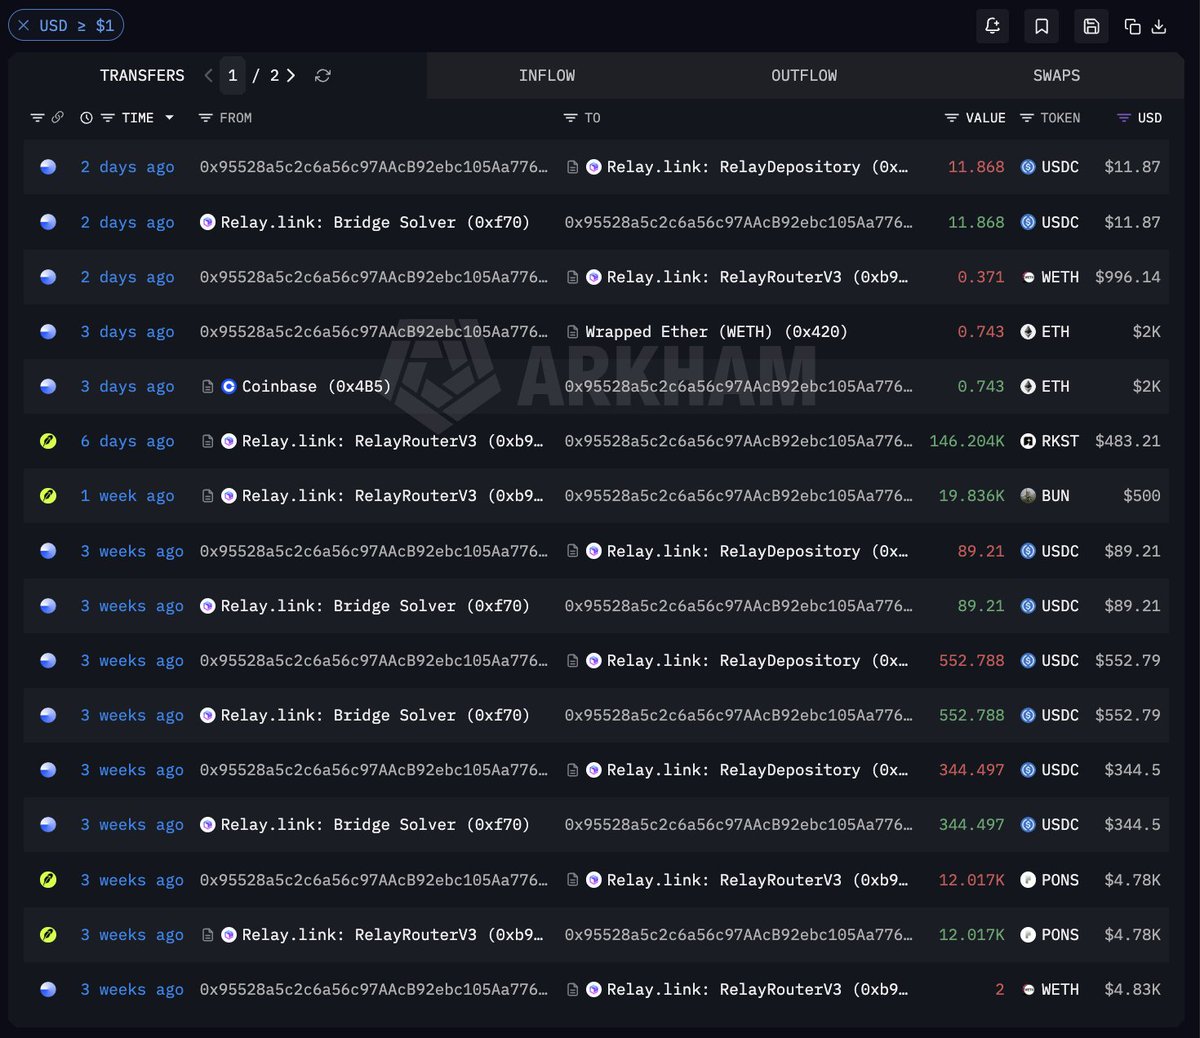Viewport: 1200px width, 1038px height.
Task: Switch to the OUTFLOW tab
Action: (804, 75)
